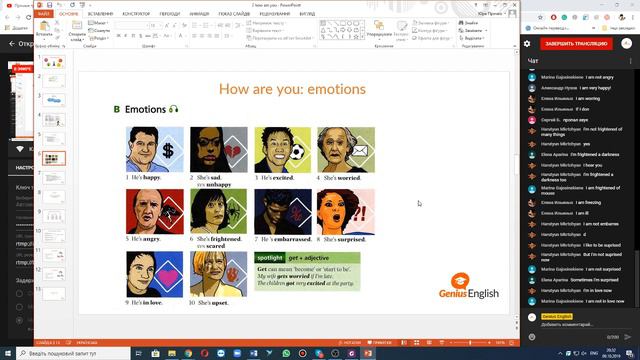Toggle the Notes pane in status bar

point(349,343)
